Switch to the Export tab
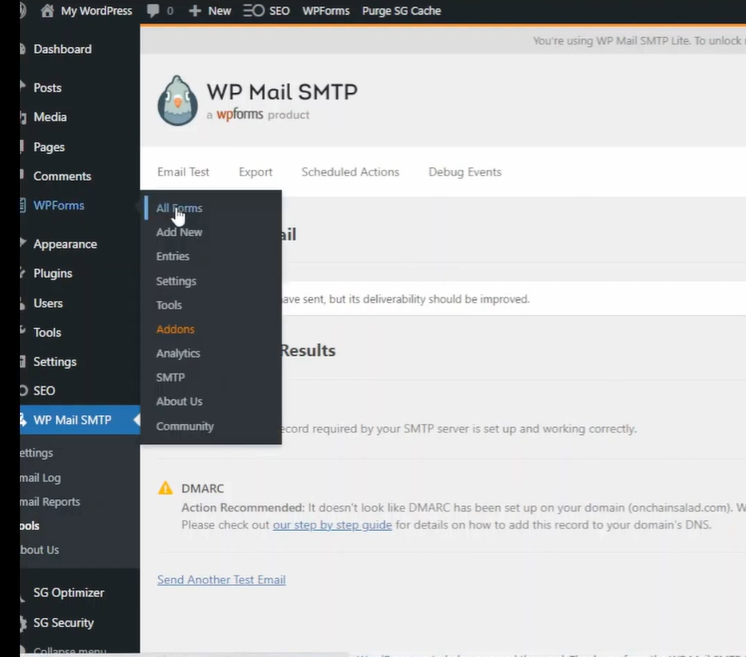This screenshot has width=746, height=657. [255, 172]
